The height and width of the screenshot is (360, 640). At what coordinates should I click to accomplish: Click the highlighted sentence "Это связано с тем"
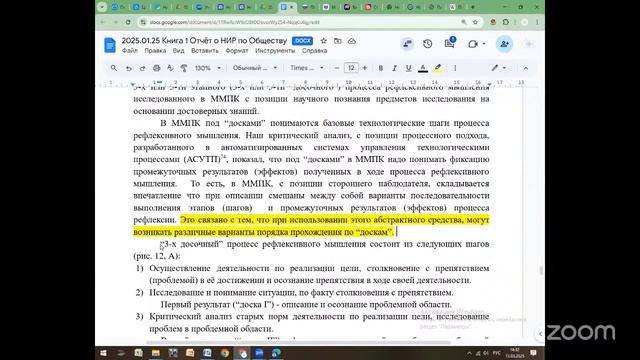coord(311,226)
